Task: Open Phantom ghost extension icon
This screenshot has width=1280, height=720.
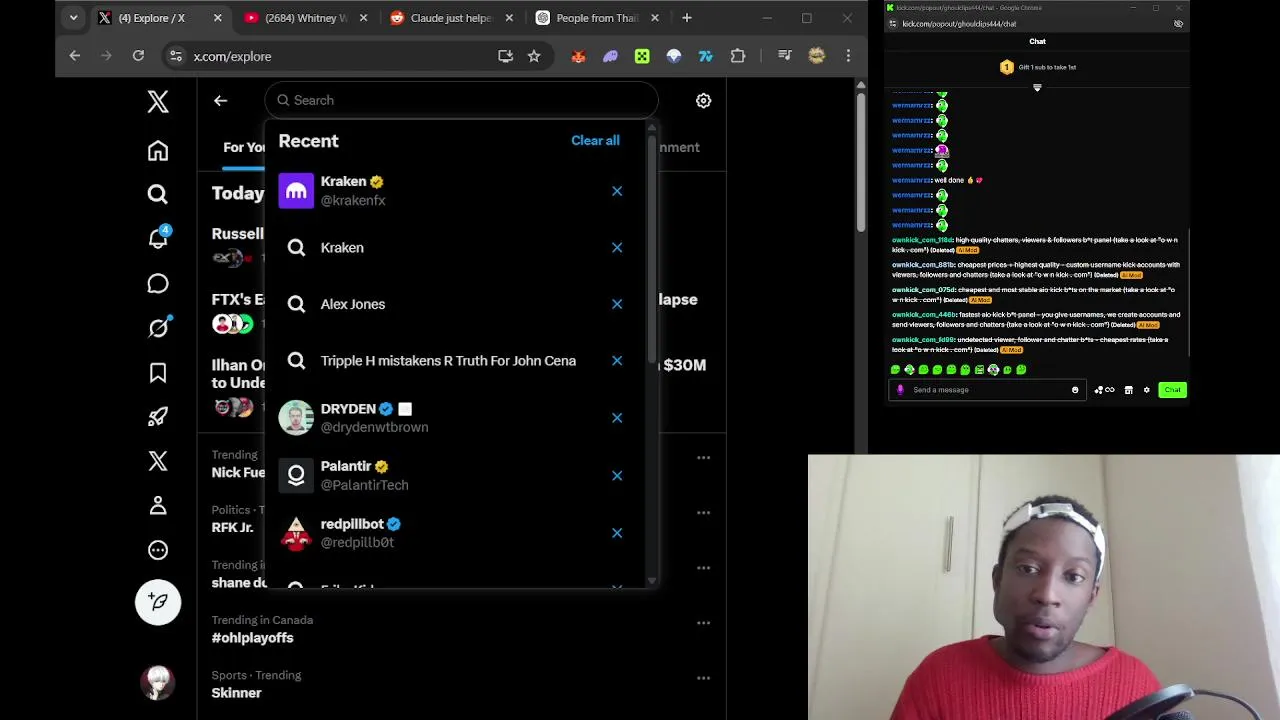Action: point(610,56)
